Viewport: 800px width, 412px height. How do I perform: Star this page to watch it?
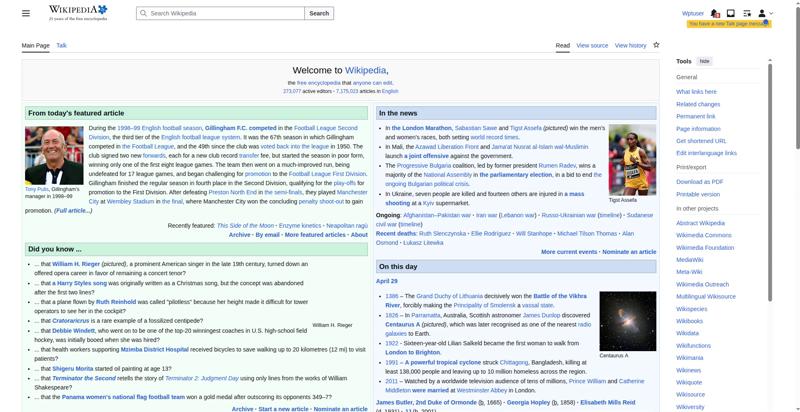[x=656, y=45]
